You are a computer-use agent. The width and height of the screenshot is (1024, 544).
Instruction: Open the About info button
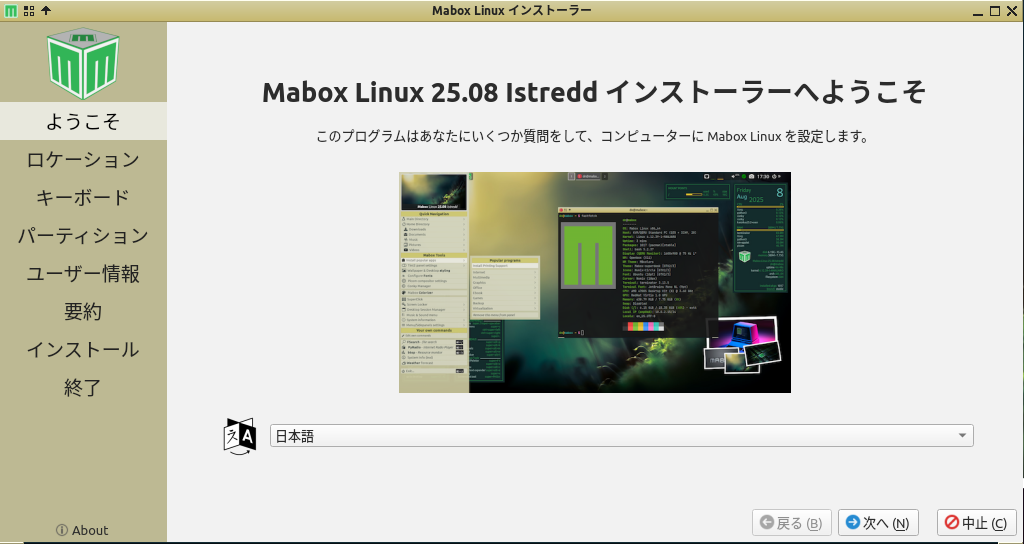83,530
